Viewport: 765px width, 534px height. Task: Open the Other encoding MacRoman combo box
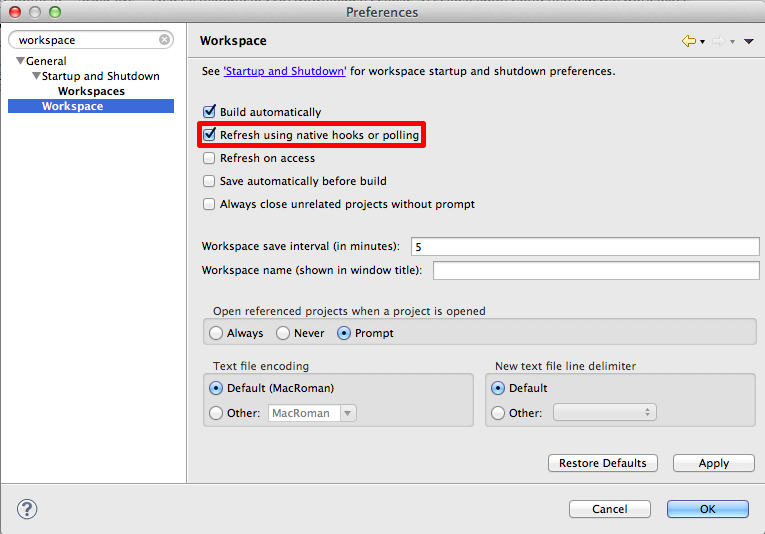(312, 413)
